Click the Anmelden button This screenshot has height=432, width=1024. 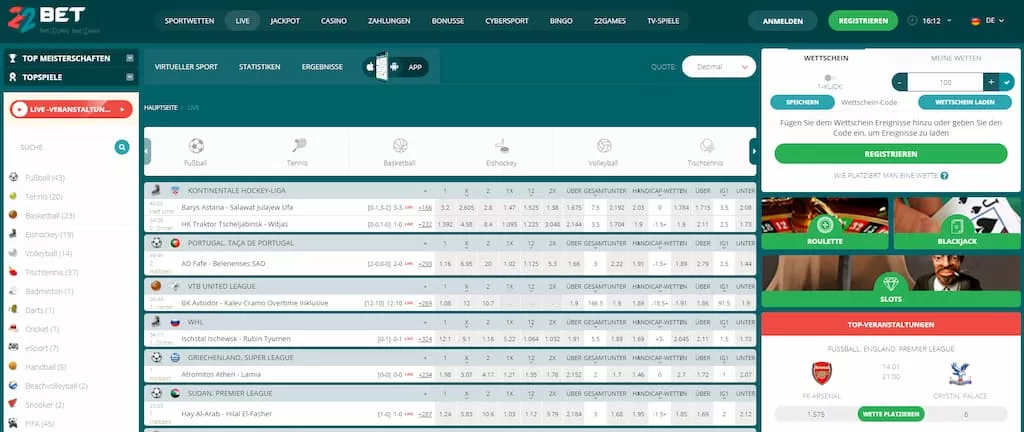coord(783,21)
